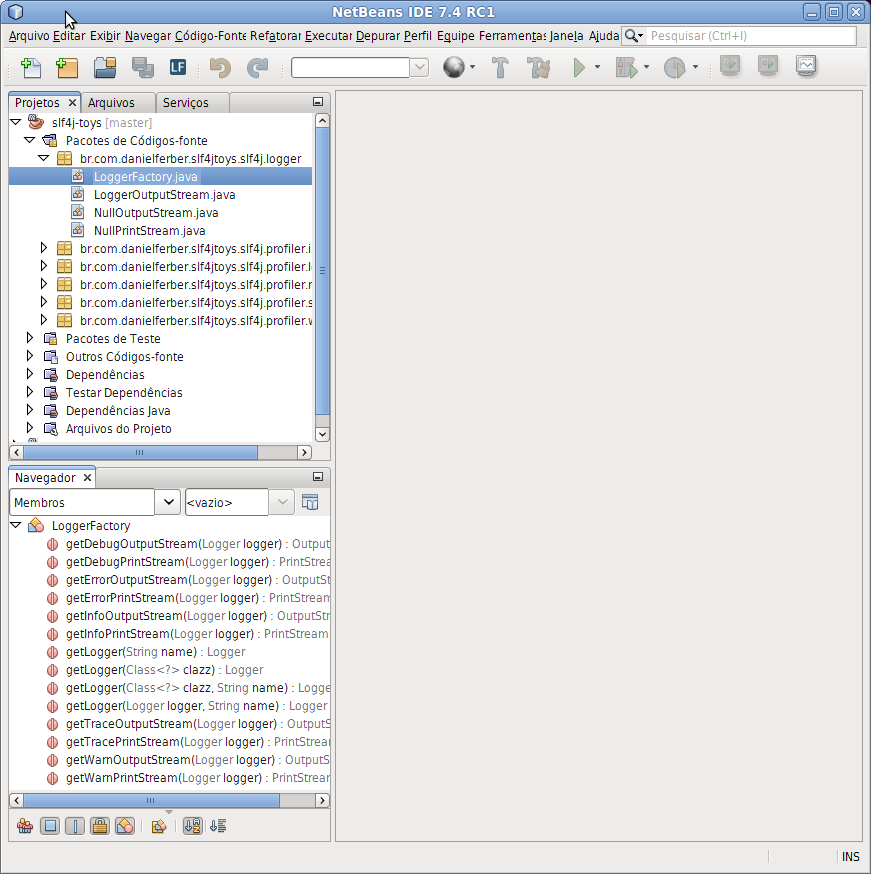Expand the Dependências node
871x874 pixels.
point(30,374)
